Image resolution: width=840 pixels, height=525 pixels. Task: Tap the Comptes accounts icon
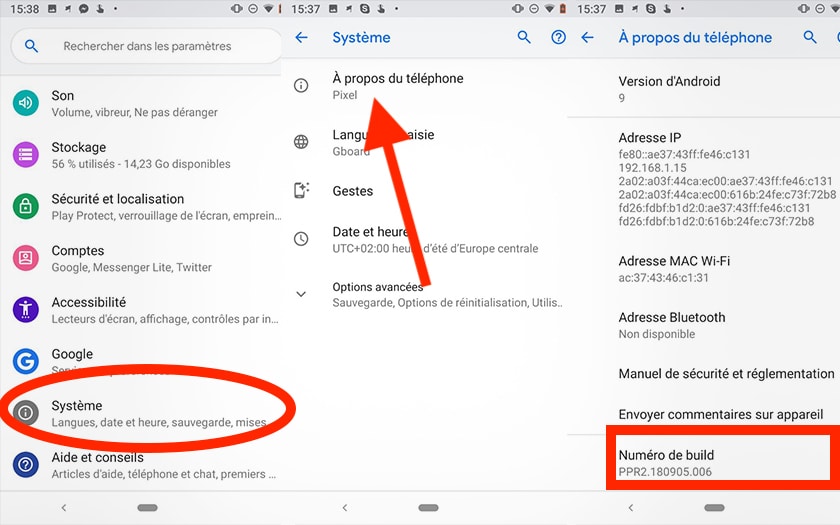point(26,258)
